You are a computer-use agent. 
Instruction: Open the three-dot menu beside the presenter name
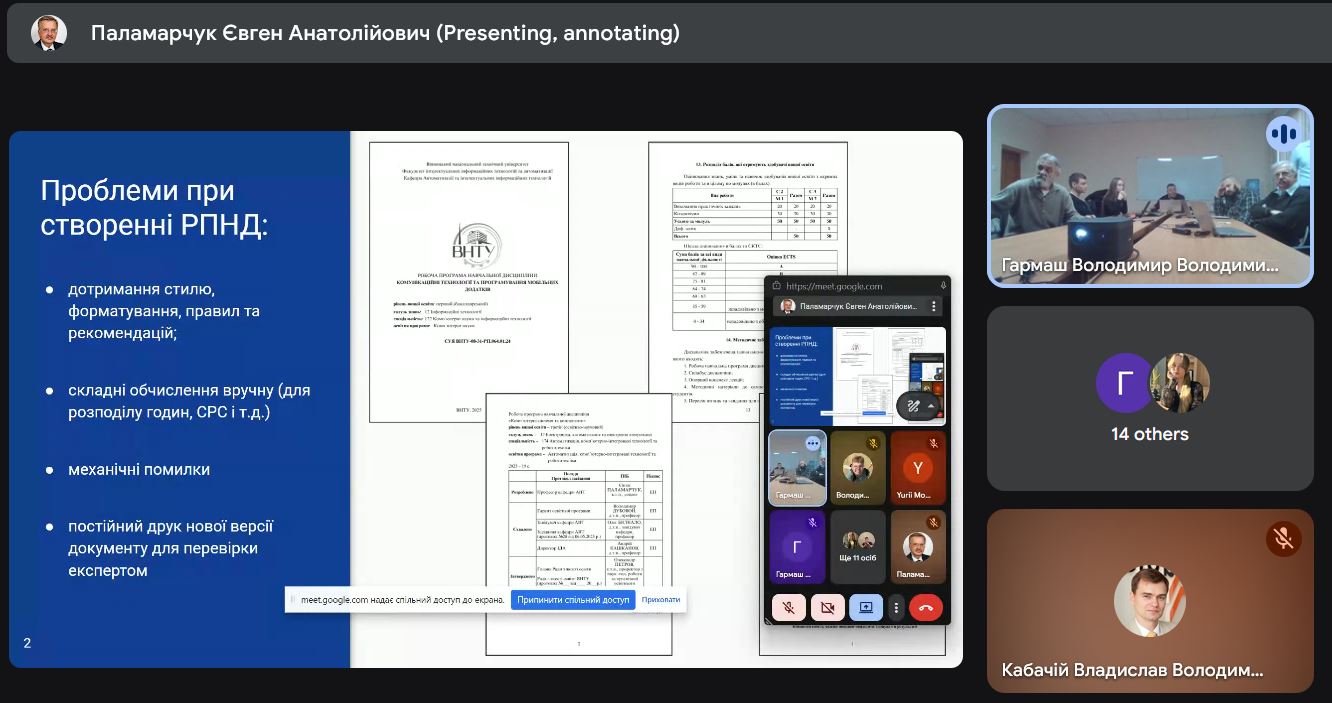[934, 306]
